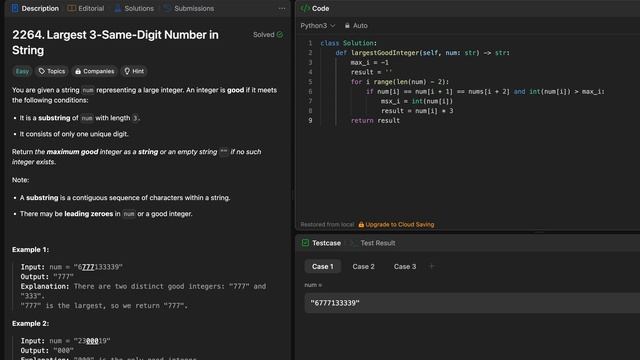Click the cloud saving lock icon

[361, 224]
